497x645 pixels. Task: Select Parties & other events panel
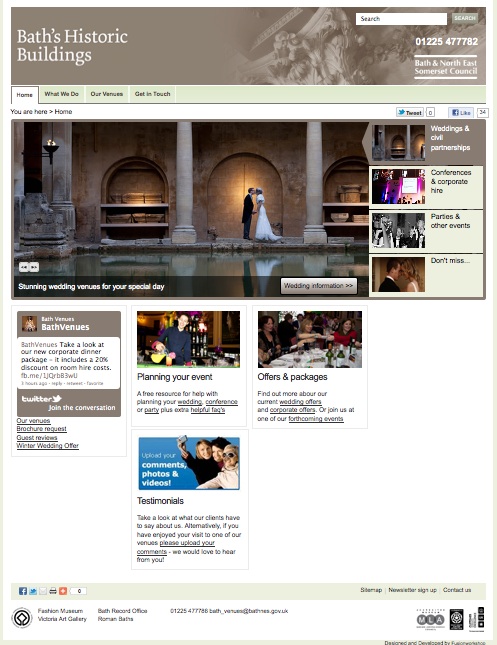click(426, 230)
